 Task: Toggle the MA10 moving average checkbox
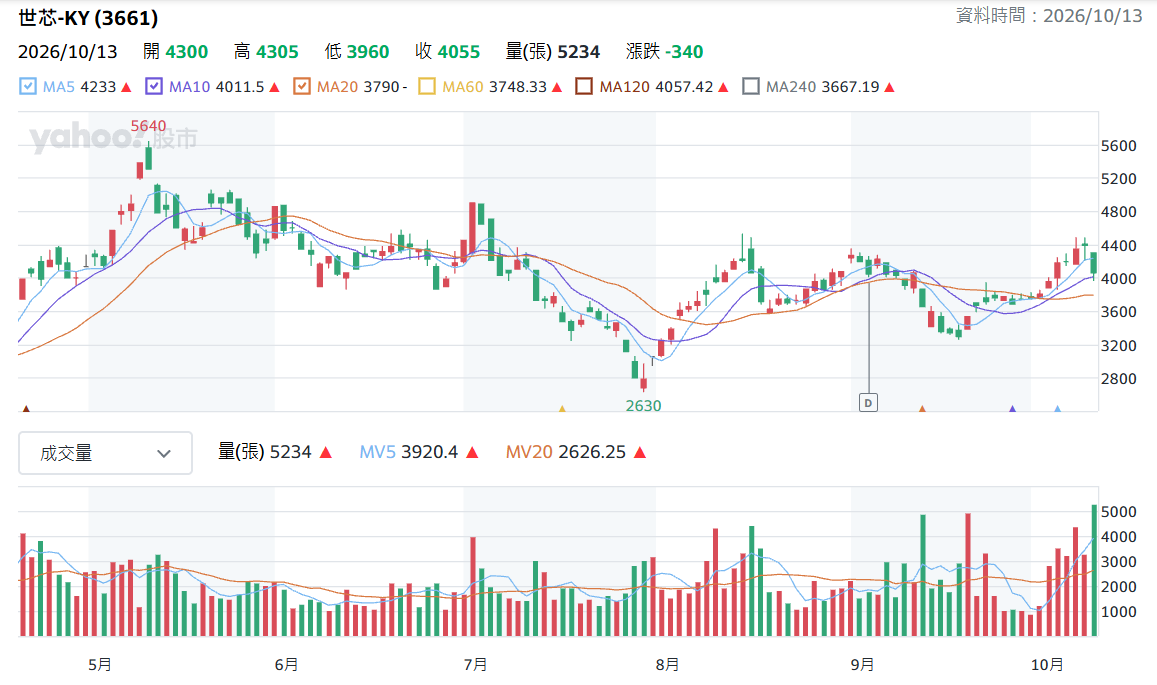pyautogui.click(x=154, y=87)
